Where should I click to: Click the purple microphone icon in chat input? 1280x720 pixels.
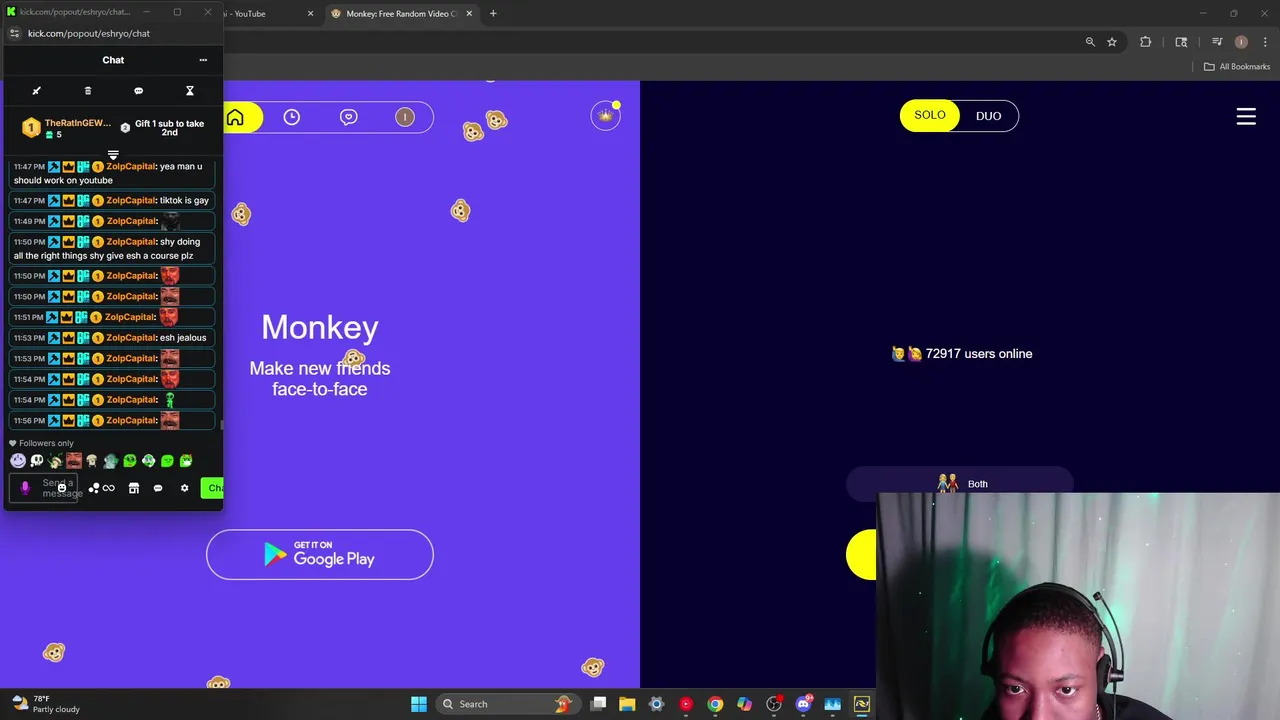point(25,488)
